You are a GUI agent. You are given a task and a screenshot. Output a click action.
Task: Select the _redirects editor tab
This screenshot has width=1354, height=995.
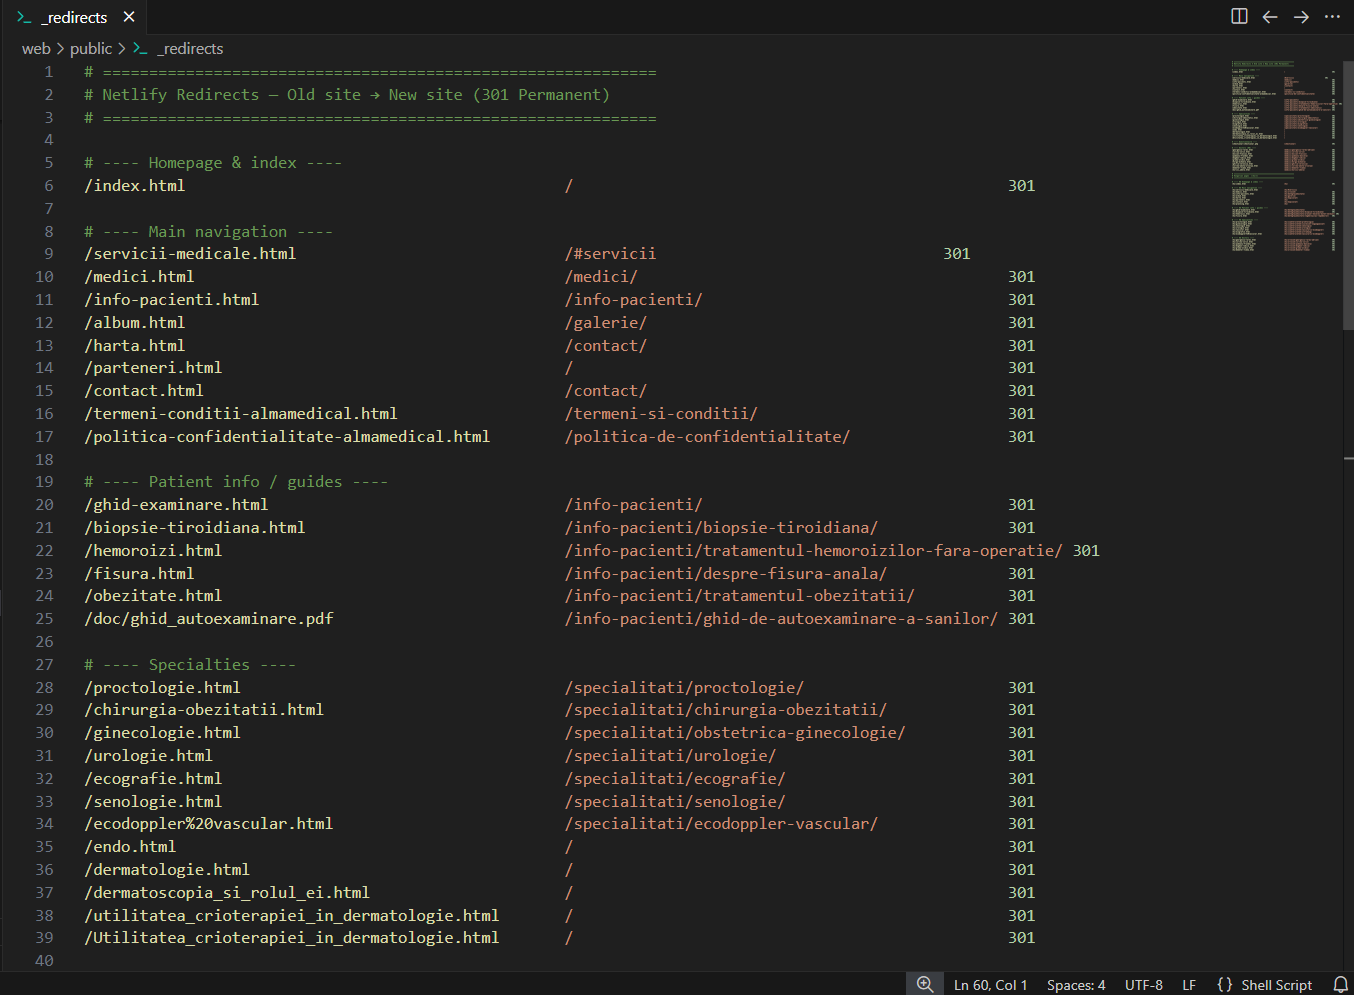73,17
